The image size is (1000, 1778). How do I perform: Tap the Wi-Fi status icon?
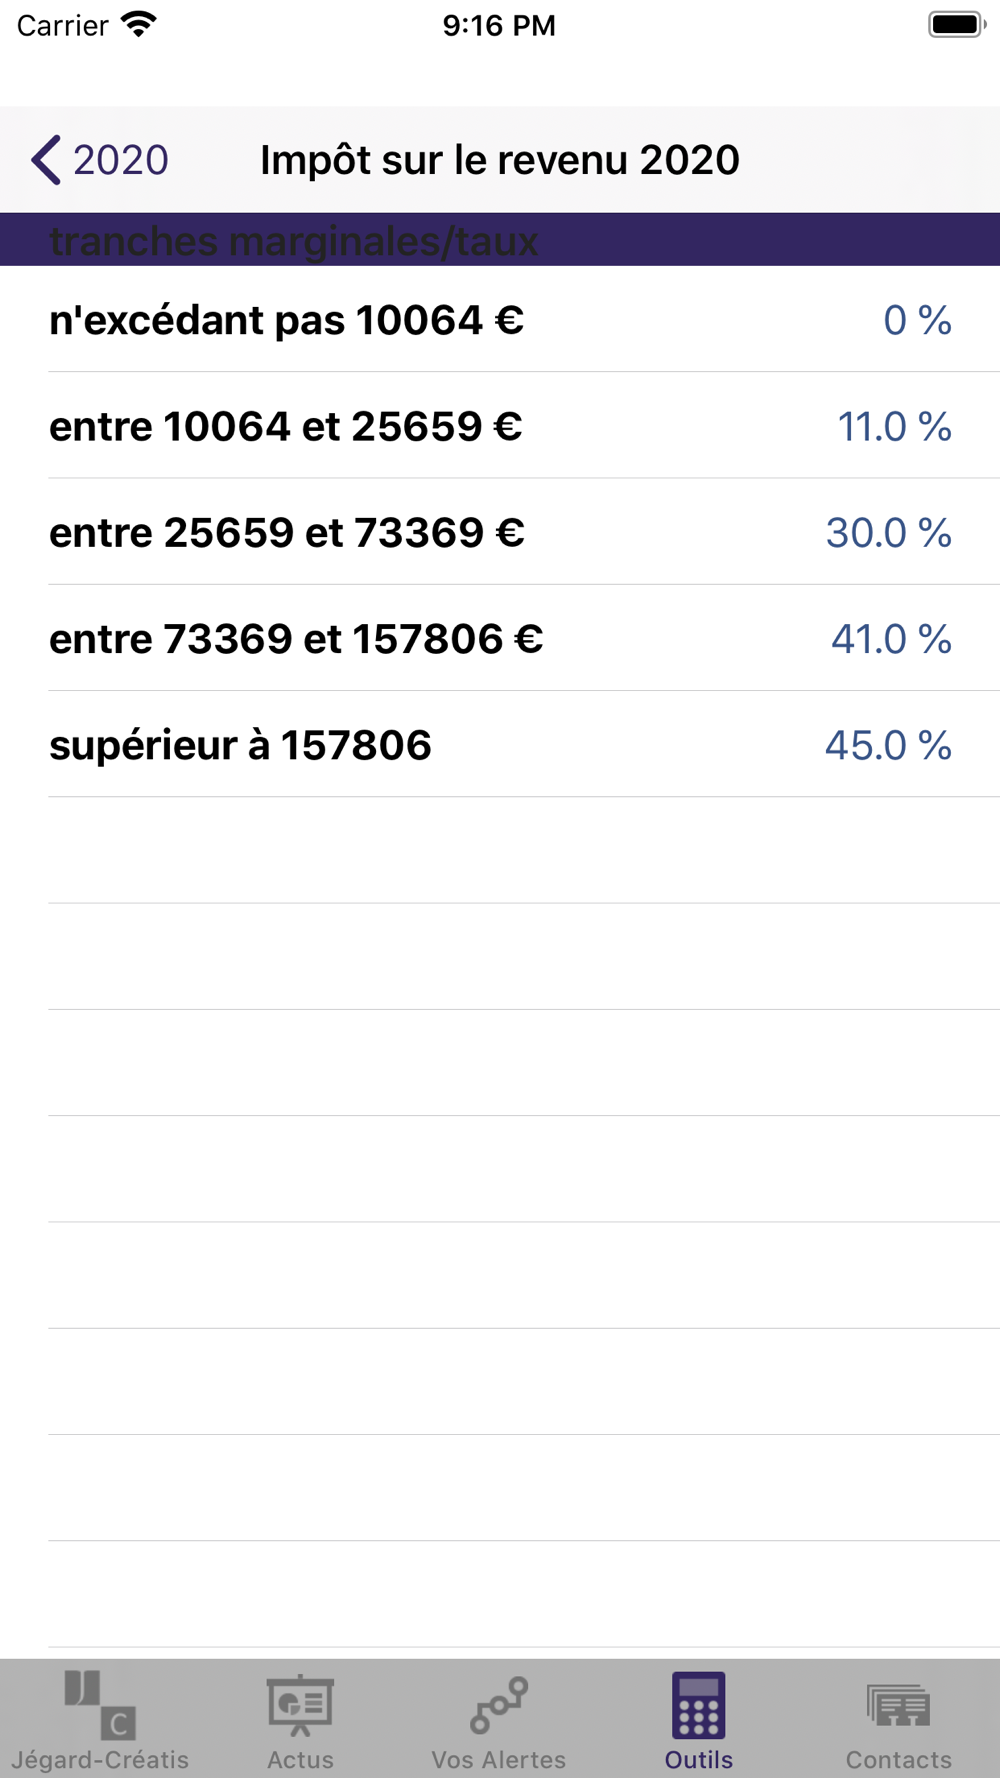[x=139, y=25]
